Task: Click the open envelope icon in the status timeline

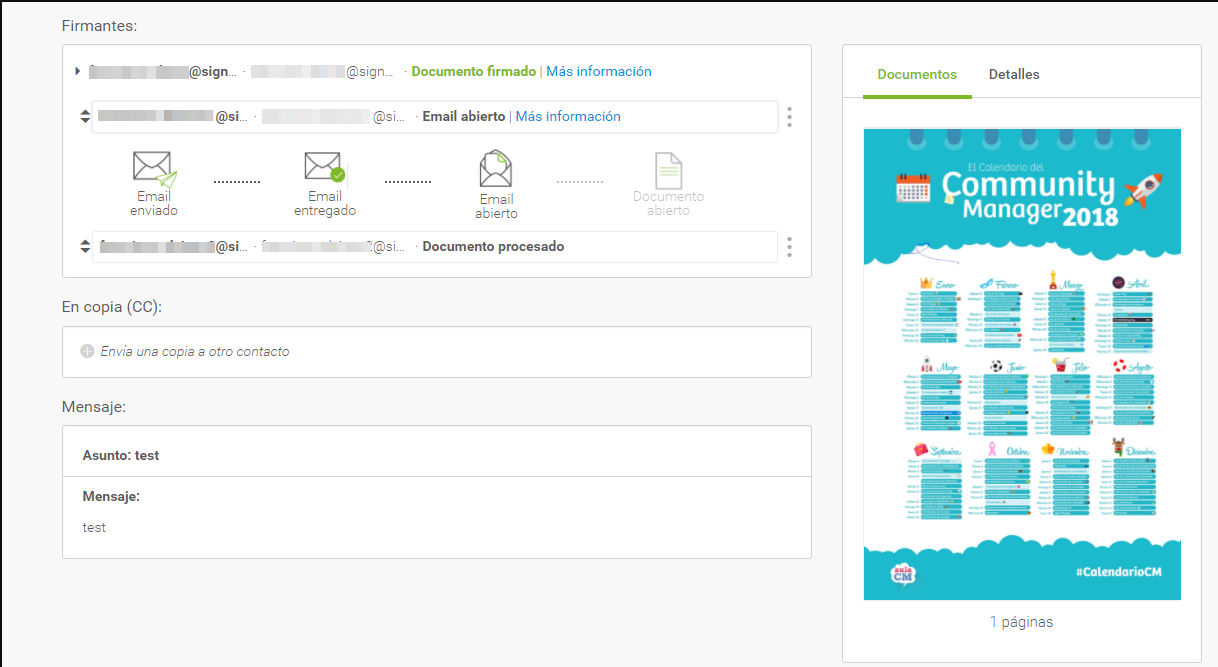Action: click(496, 170)
